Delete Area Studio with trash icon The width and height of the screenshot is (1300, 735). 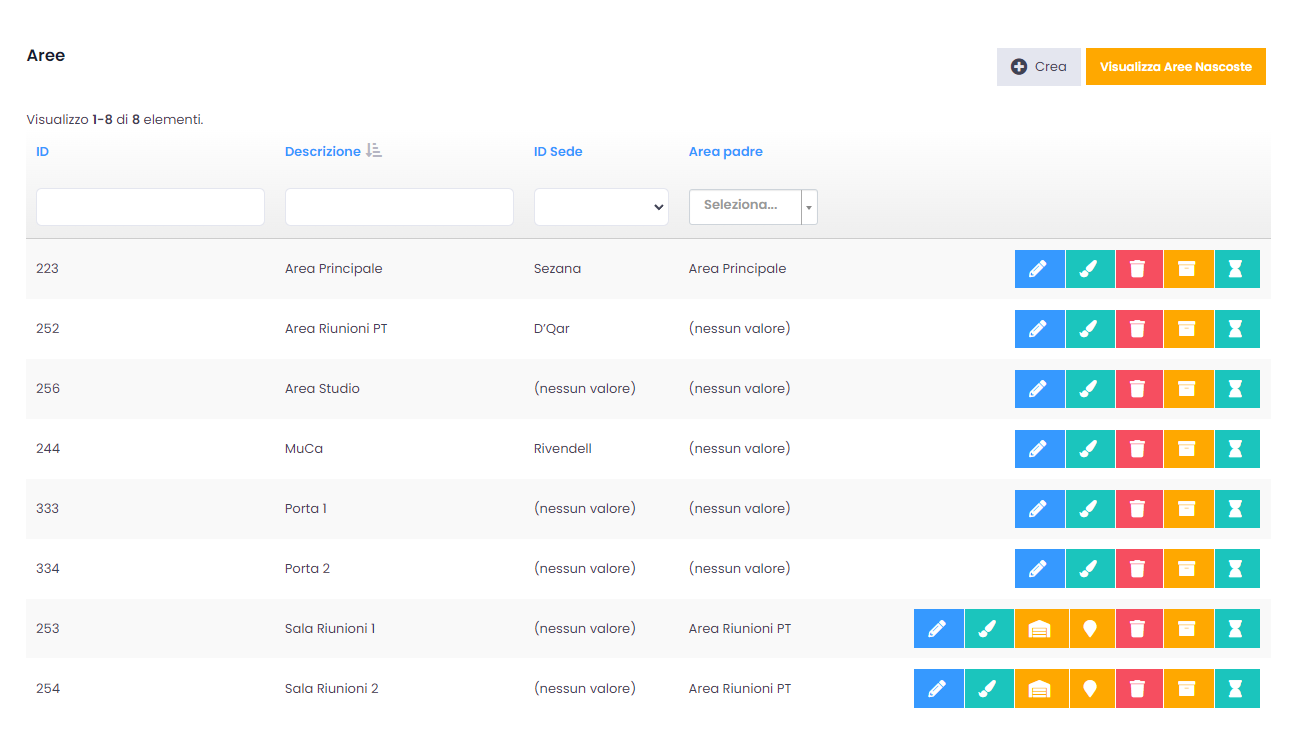[1138, 389]
